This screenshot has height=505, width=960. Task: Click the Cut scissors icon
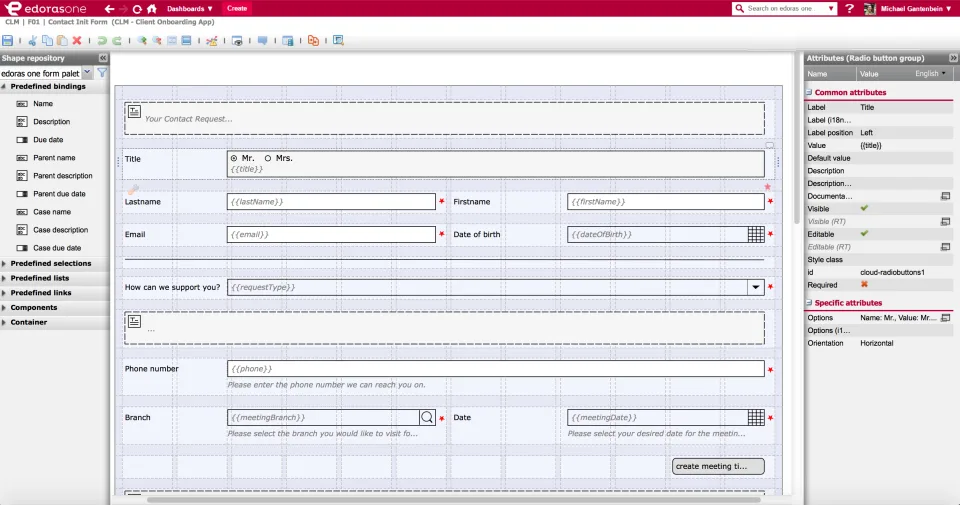click(x=32, y=40)
